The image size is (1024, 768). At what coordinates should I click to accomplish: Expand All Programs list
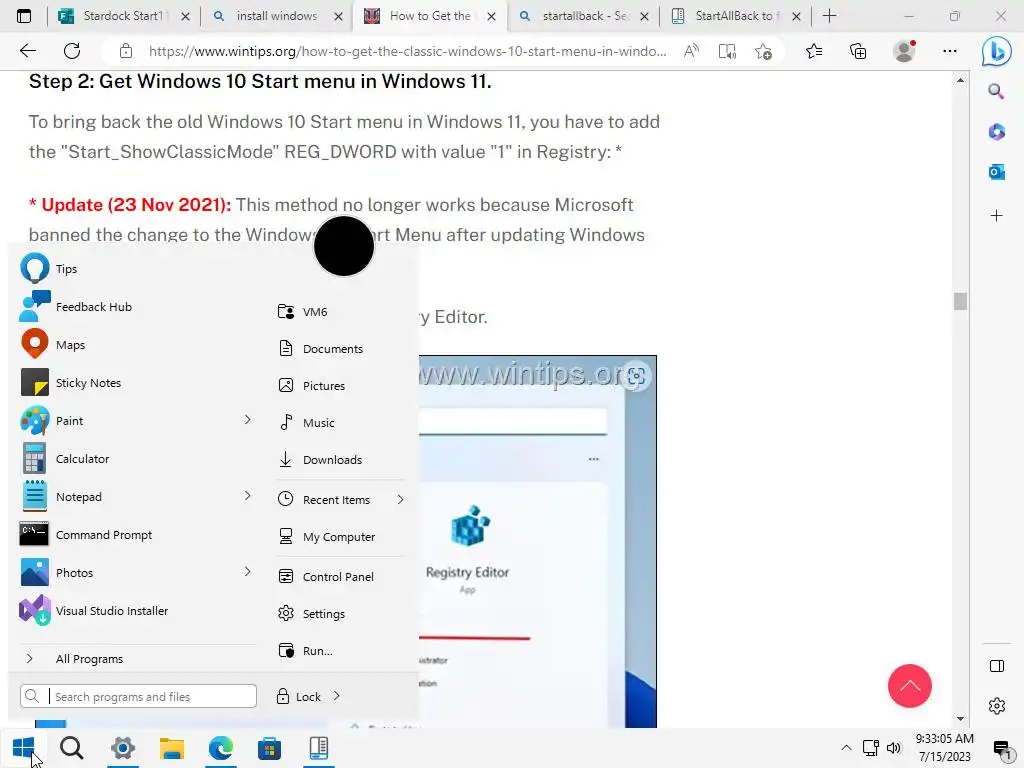point(135,659)
